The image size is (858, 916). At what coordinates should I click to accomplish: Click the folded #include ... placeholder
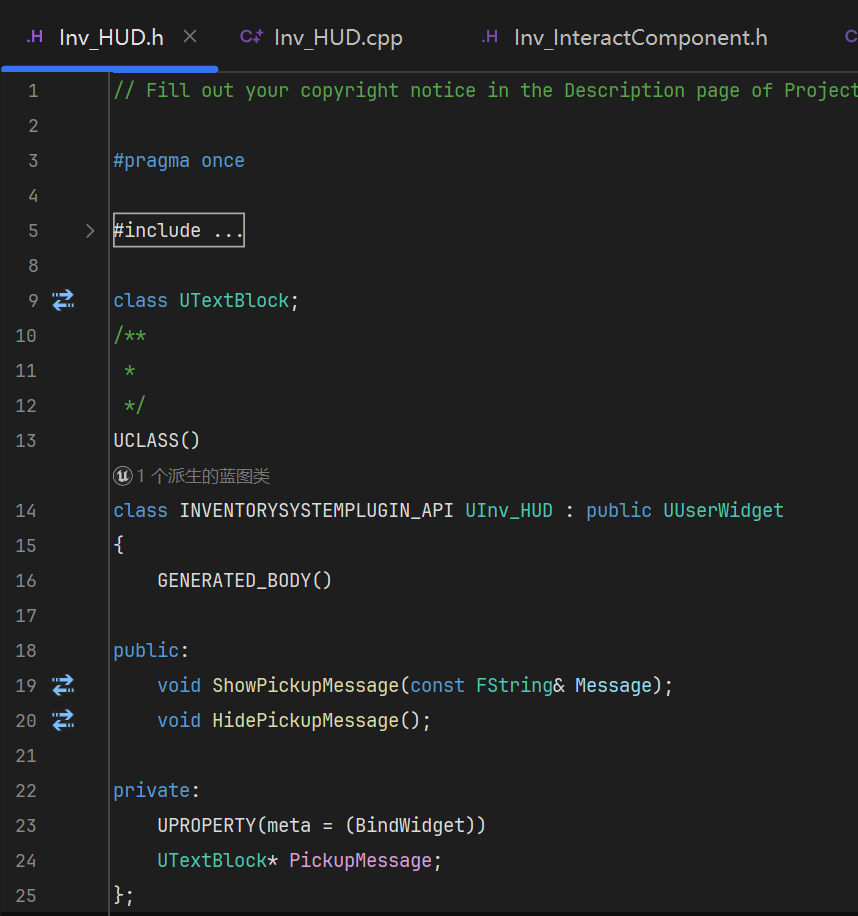pos(179,230)
